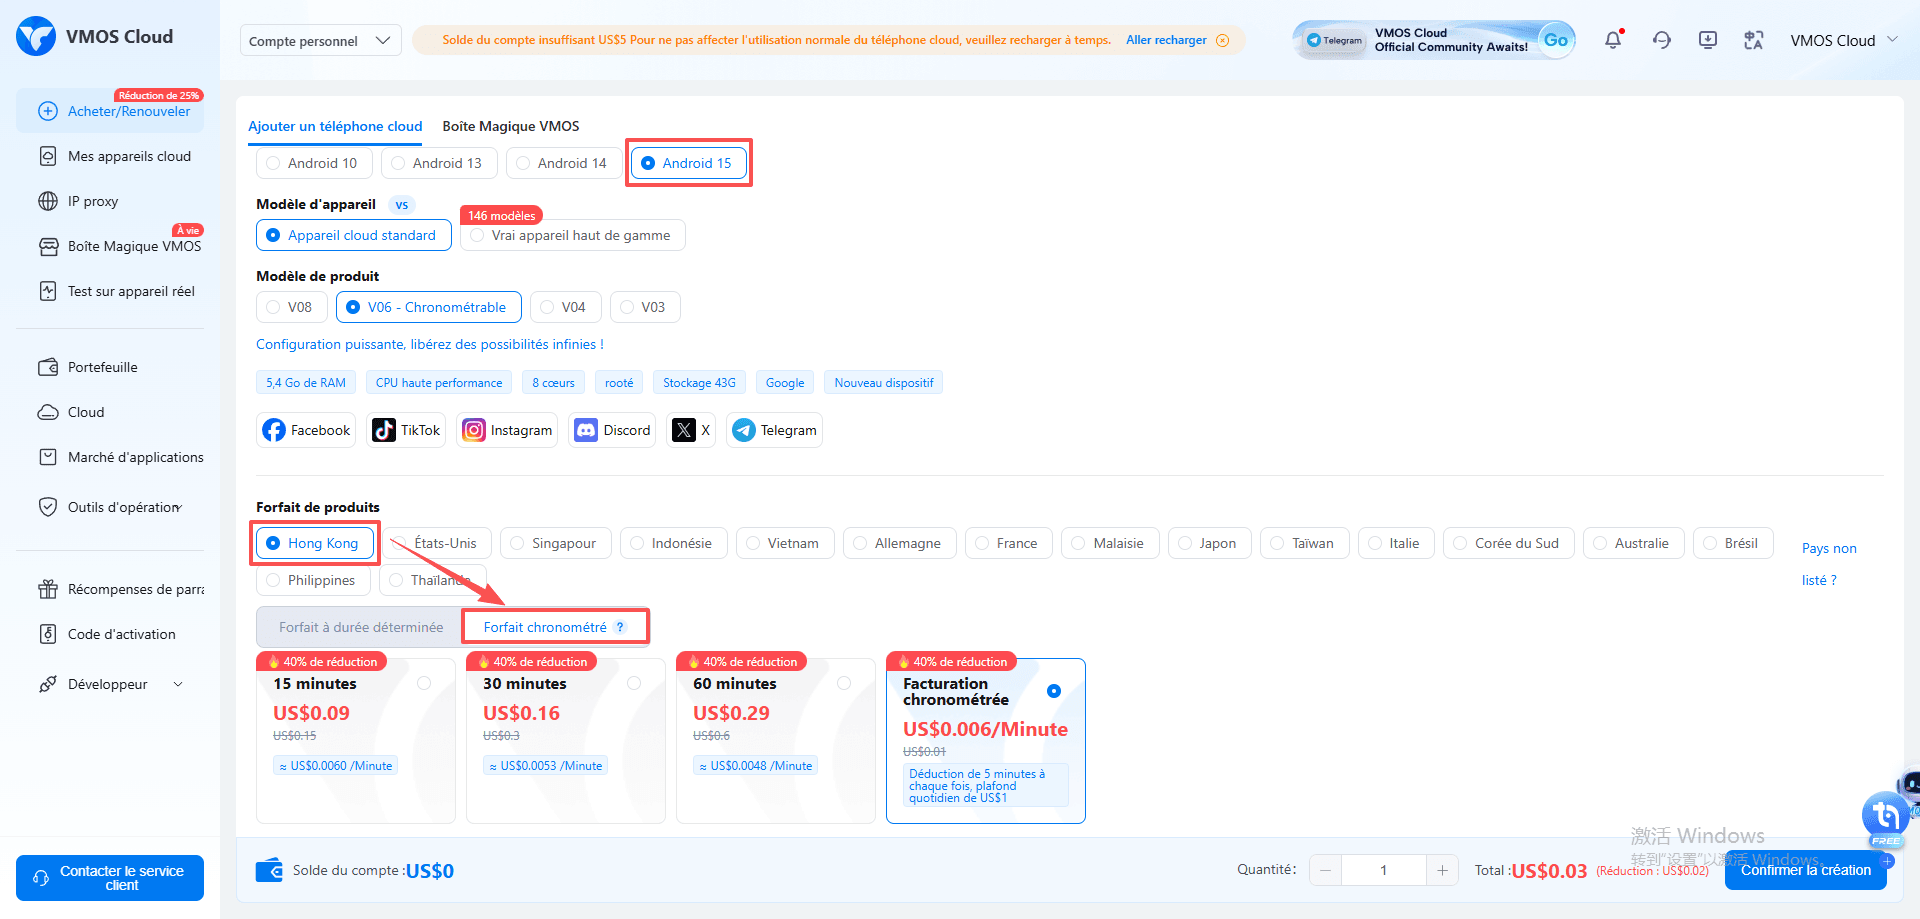Expand the VMOS Cloud account menu

(1843, 40)
